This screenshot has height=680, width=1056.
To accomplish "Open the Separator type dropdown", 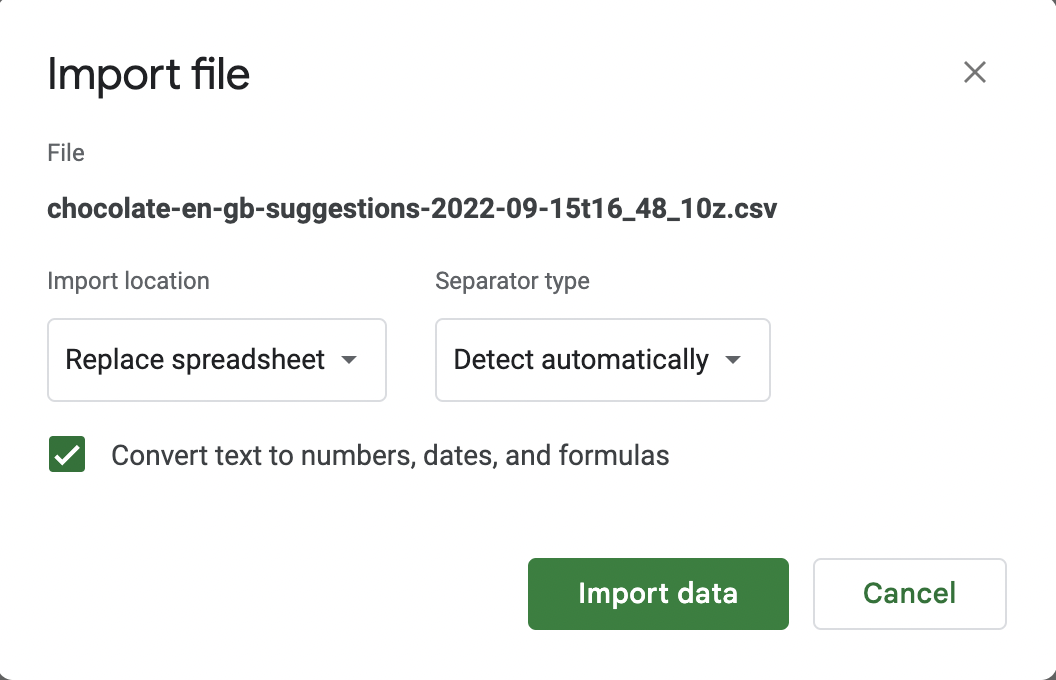I will (x=602, y=360).
